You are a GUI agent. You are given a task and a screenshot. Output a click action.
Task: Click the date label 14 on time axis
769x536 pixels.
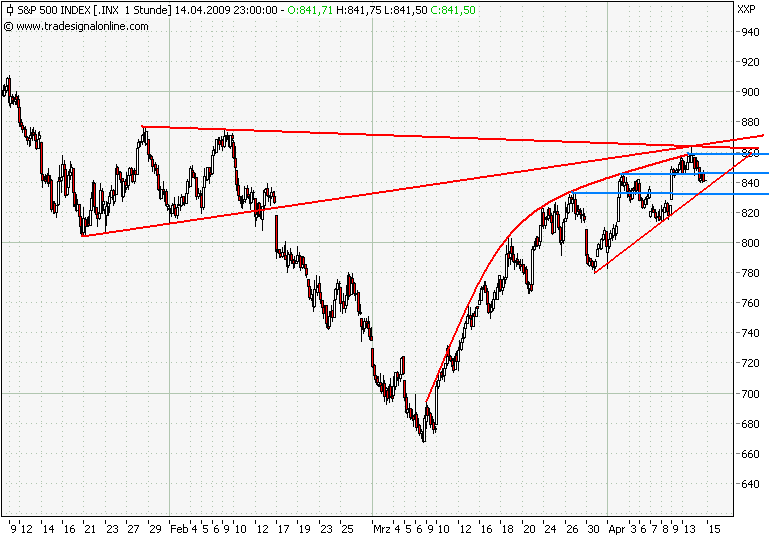click(x=48, y=529)
